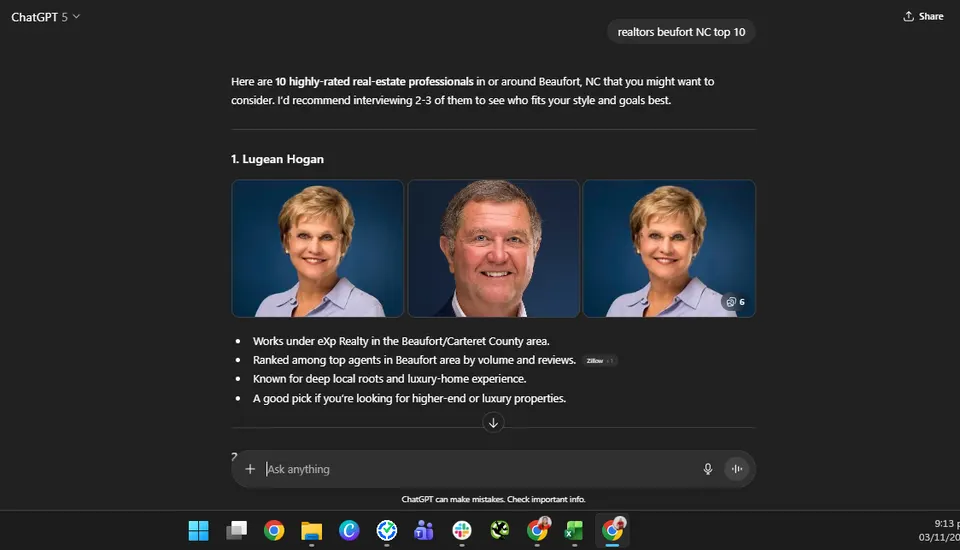The height and width of the screenshot is (550, 960).
Task: Open Task View in the taskbar
Action: [236, 530]
